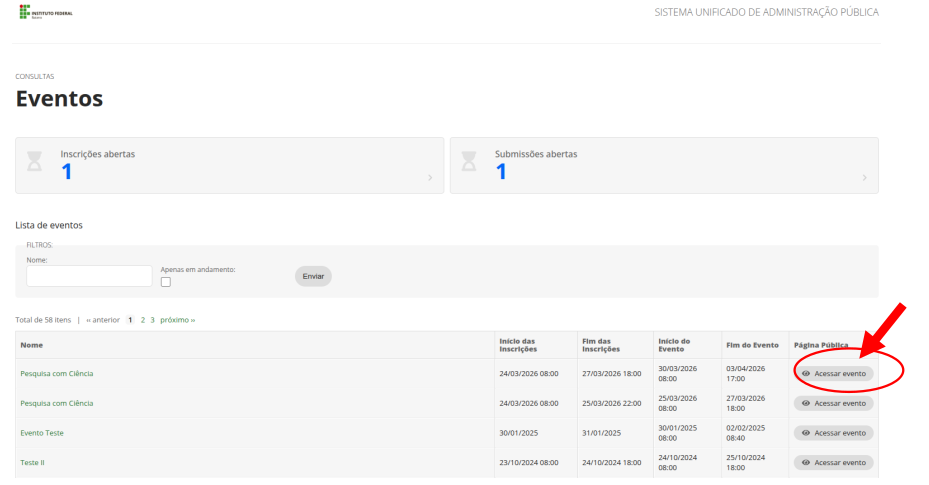Viewport: 929px width, 485px height.
Task: Open Pesquisa com Ciência with inscrições ending 25/03/2026
Action: [x=57, y=403]
